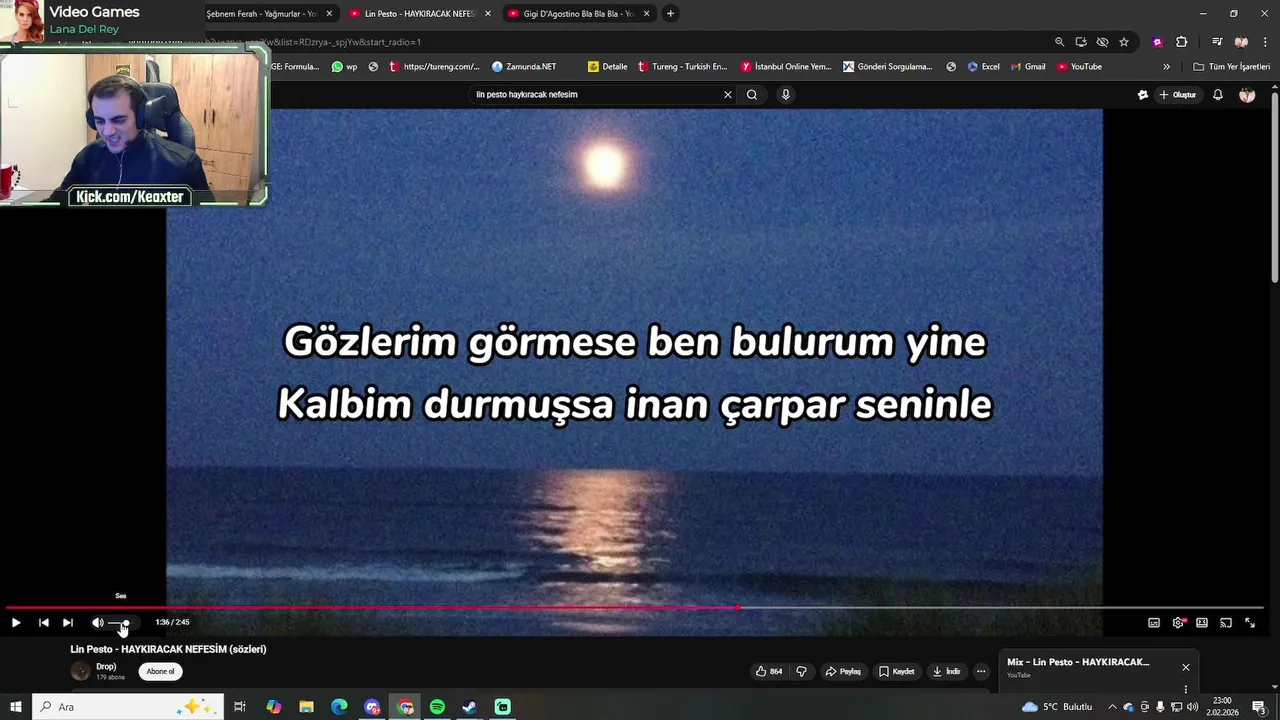Image resolution: width=1280 pixels, height=720 pixels.
Task: Run search with magnifier button
Action: click(752, 94)
